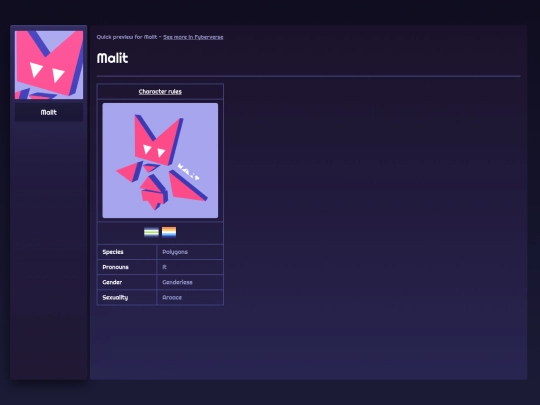Click 'Quick preview for Malit' text
540x405 pixels.
[x=127, y=37]
